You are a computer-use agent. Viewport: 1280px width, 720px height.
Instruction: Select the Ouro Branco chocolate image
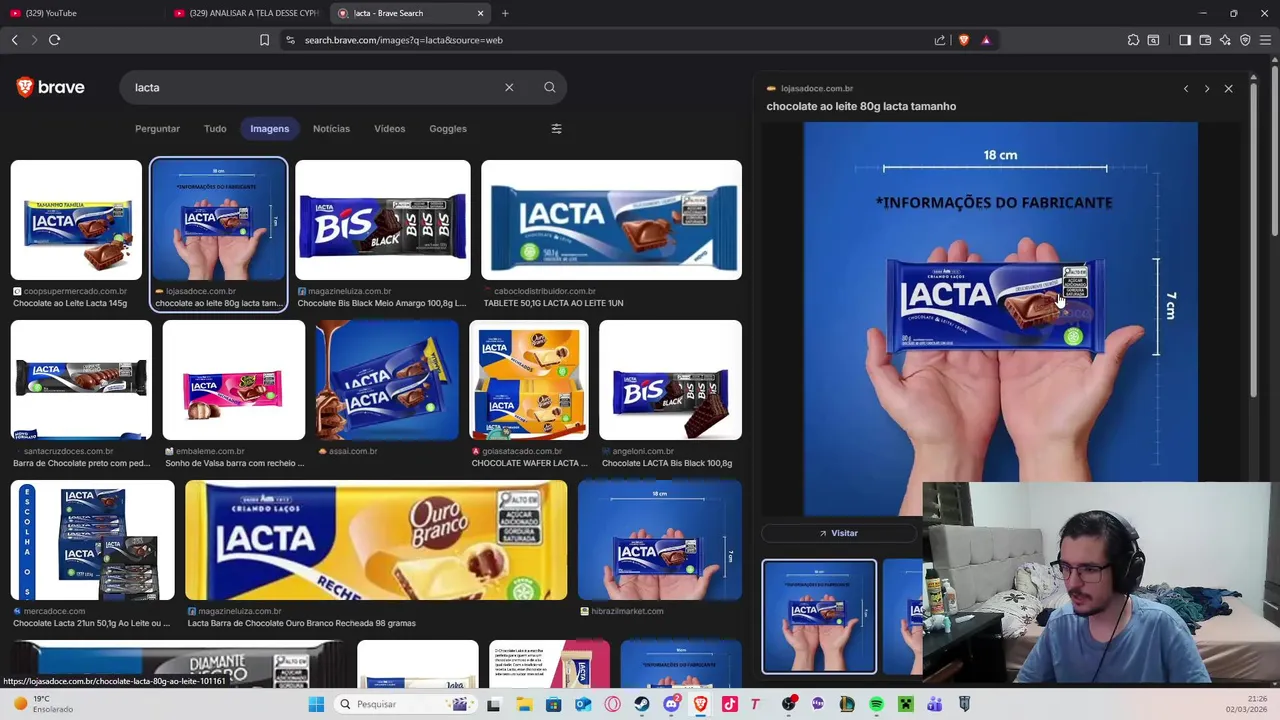pyautogui.click(x=376, y=540)
